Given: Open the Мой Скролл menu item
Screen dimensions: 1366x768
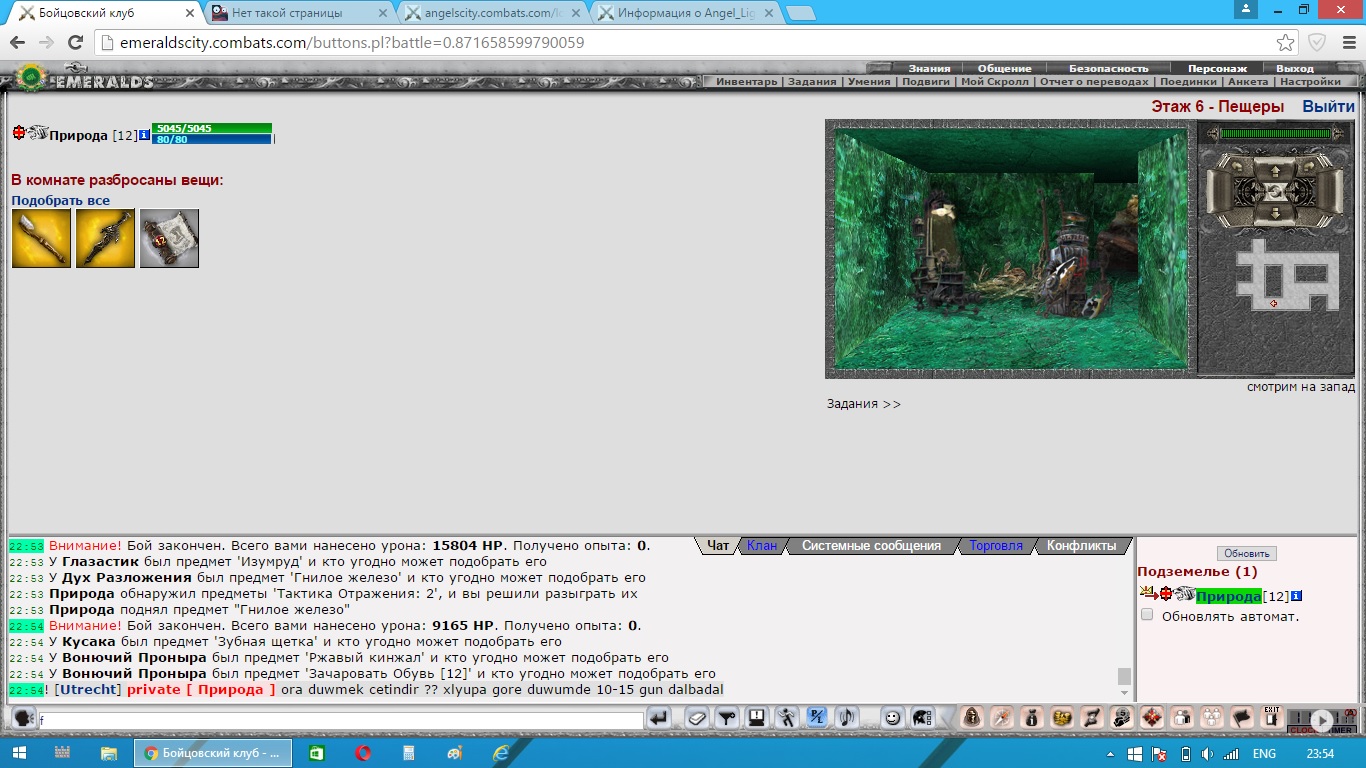Looking at the screenshot, I should coord(994,82).
